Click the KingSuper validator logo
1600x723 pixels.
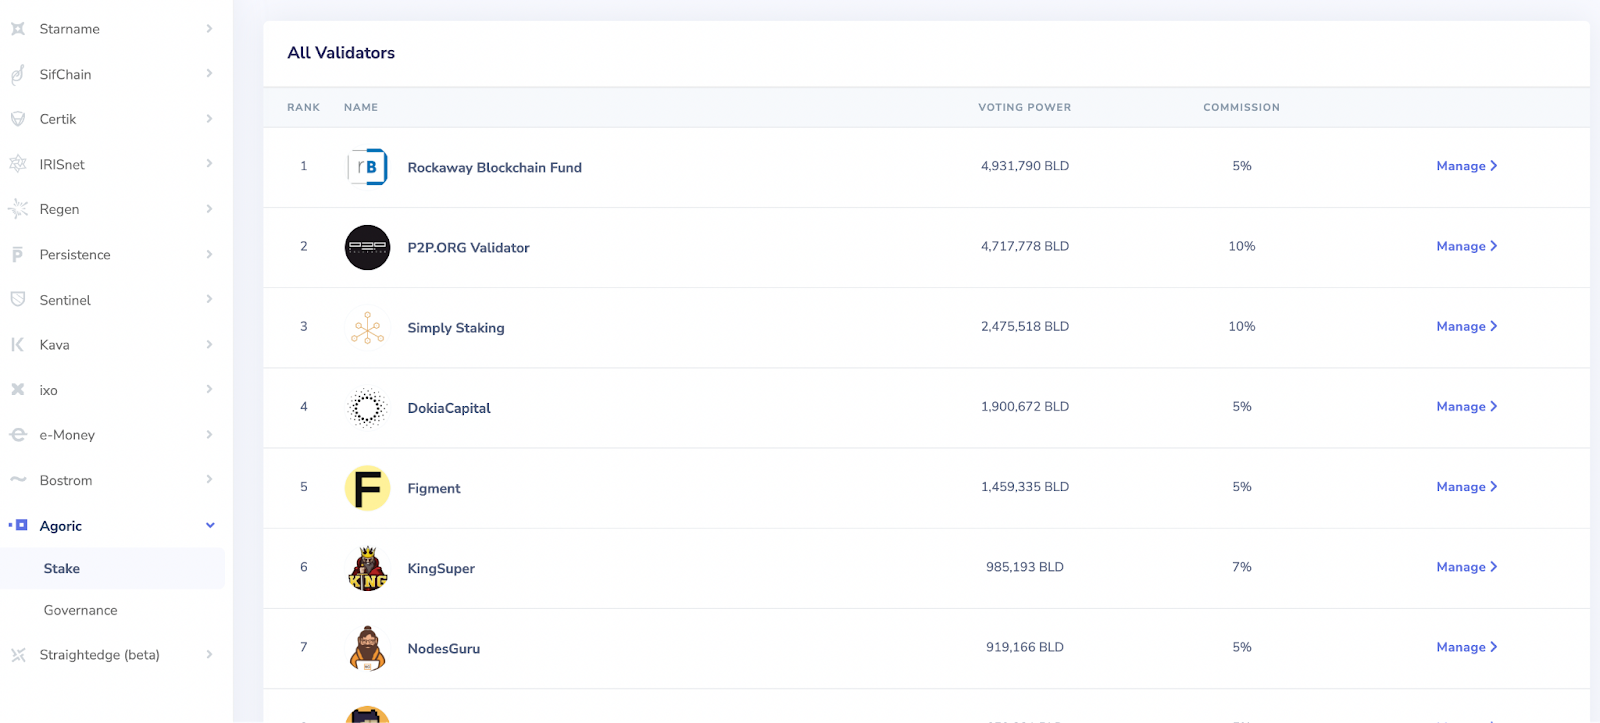367,568
